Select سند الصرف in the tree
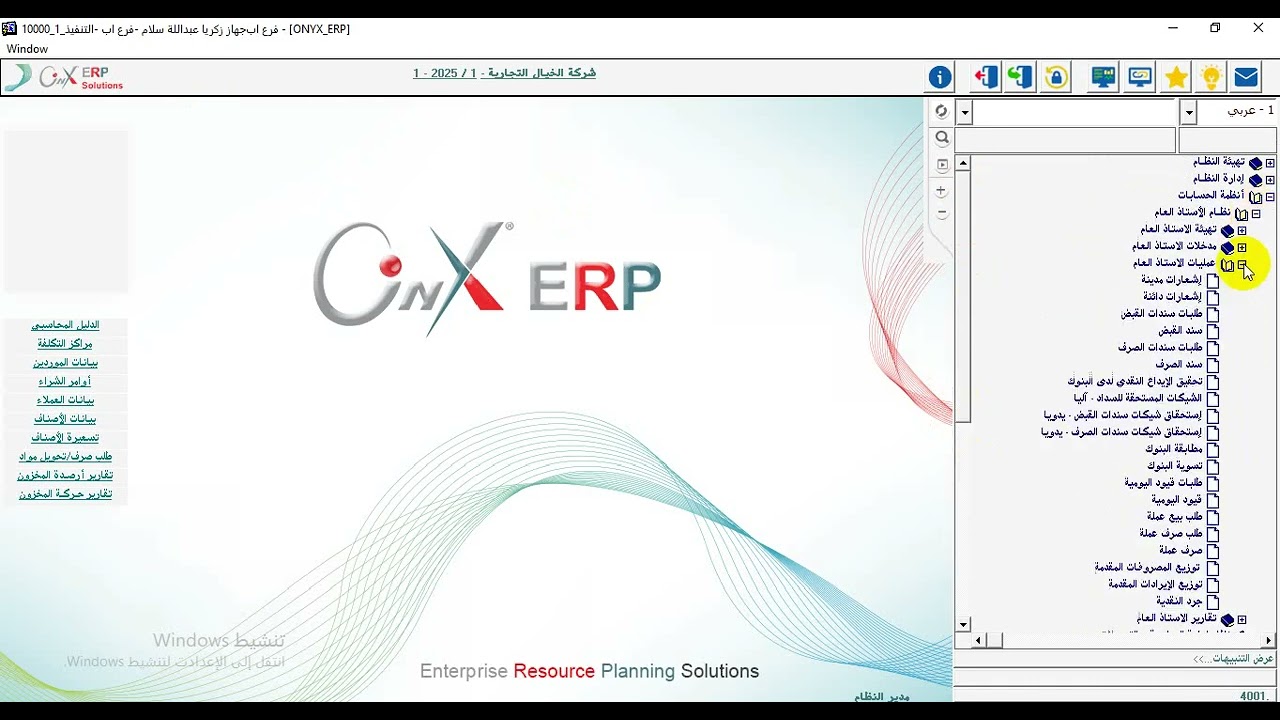This screenshot has height=720, width=1280. (1179, 365)
